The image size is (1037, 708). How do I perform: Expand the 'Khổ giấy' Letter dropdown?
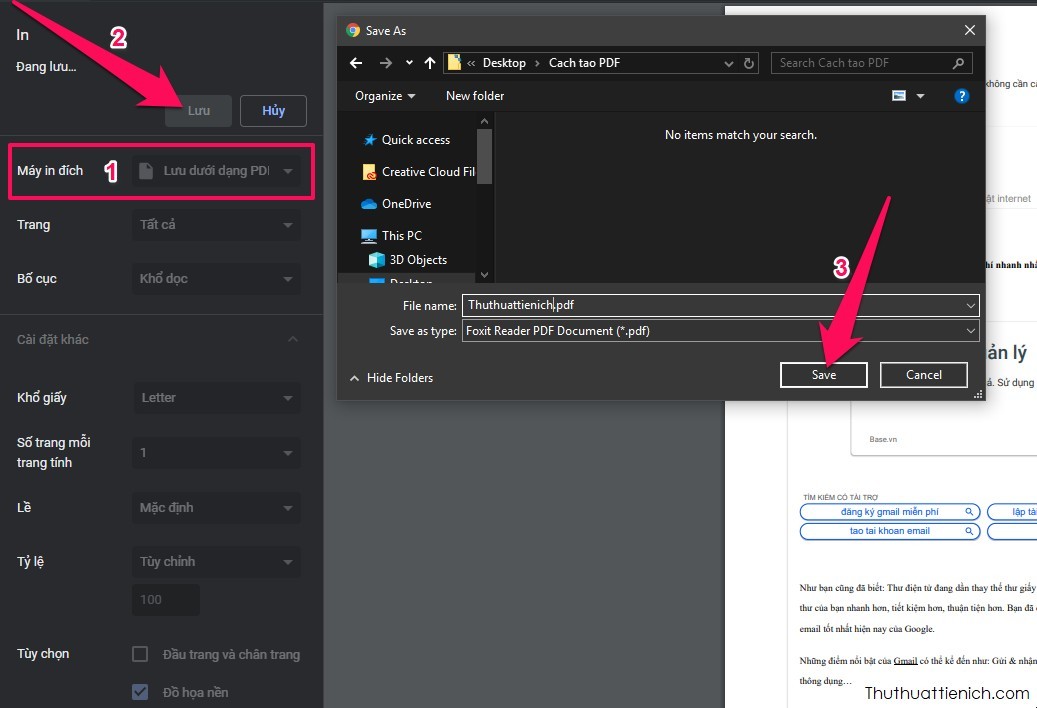pyautogui.click(x=216, y=398)
